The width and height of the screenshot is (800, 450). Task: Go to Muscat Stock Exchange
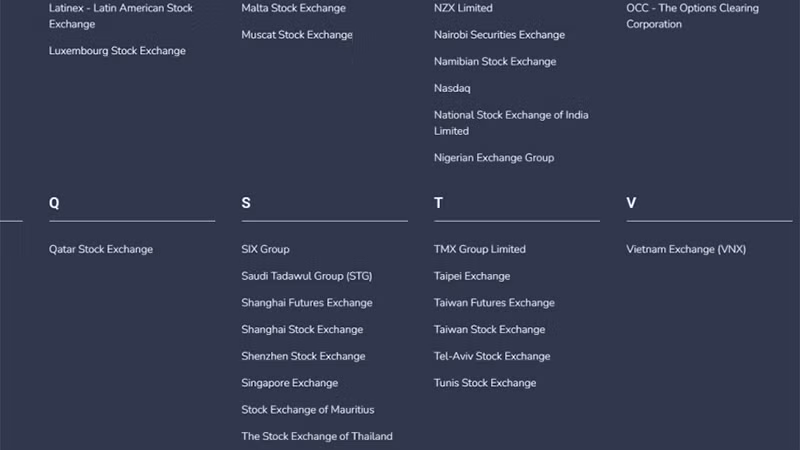[x=297, y=35]
